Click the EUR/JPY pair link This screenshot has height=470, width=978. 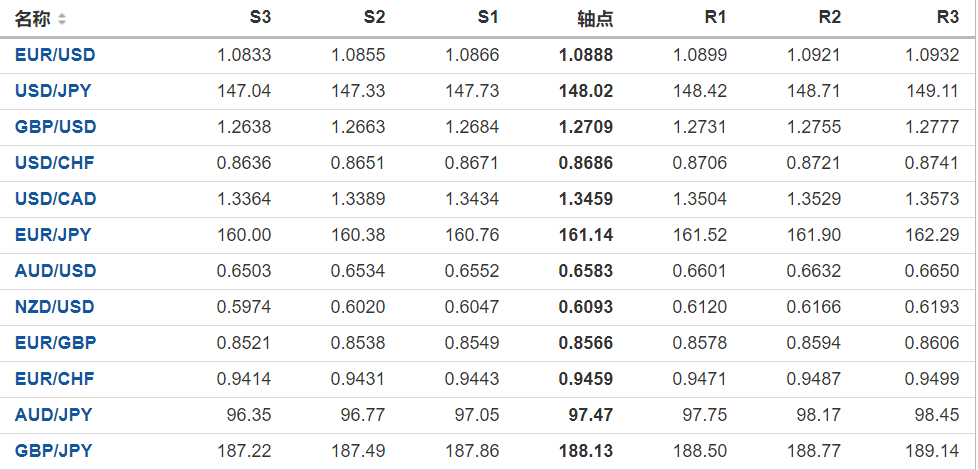[x=53, y=235]
